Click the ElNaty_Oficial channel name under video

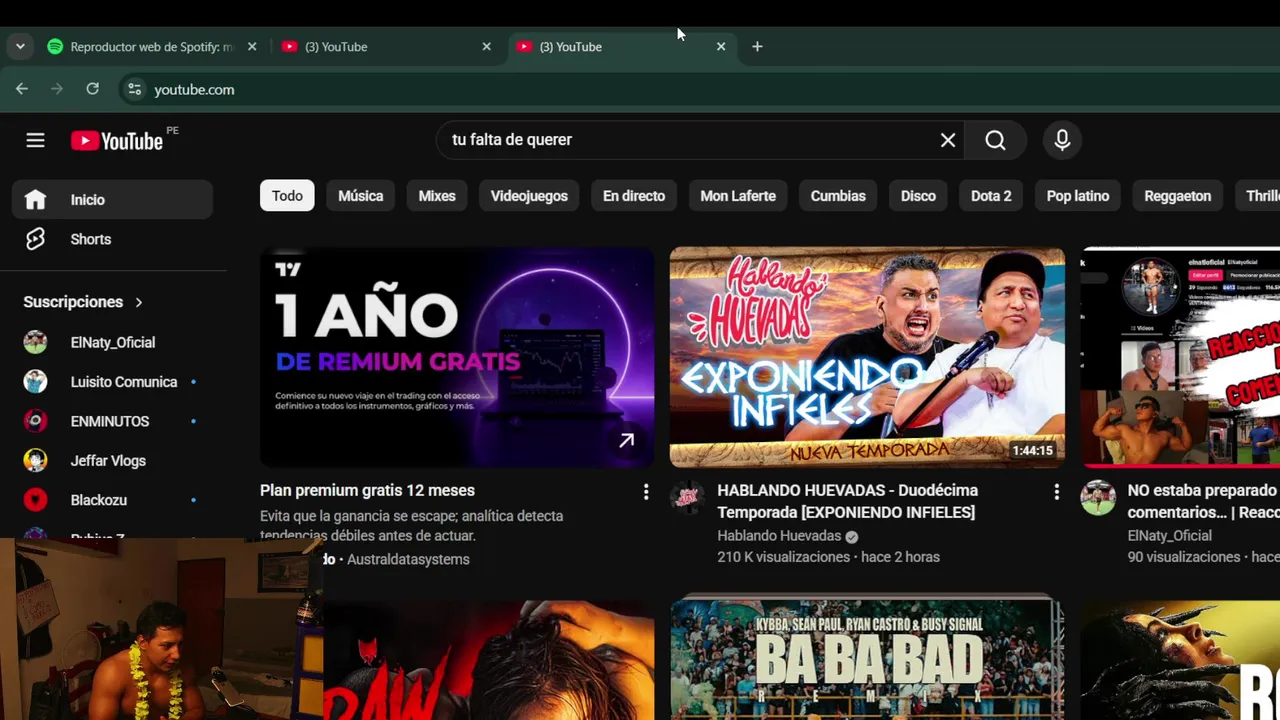(x=1170, y=536)
